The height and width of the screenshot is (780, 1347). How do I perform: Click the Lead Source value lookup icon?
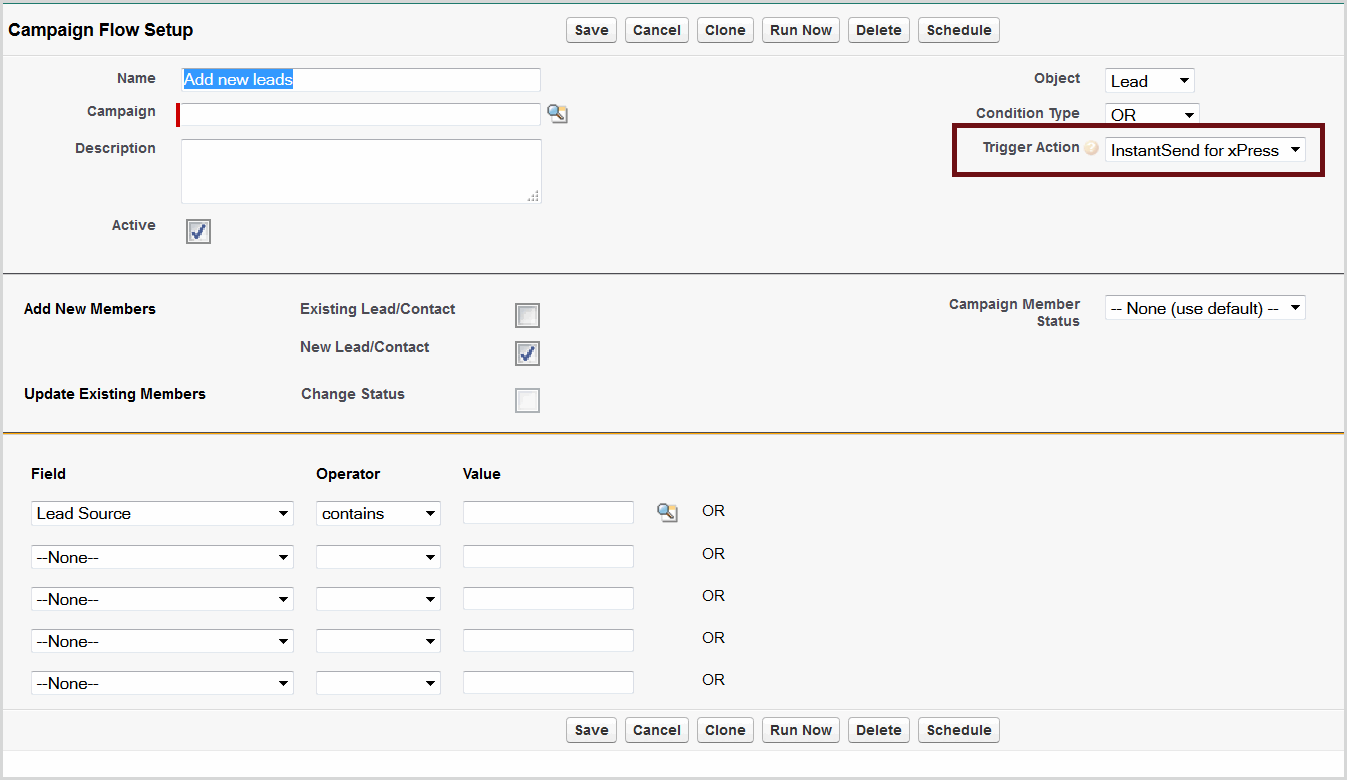(667, 513)
